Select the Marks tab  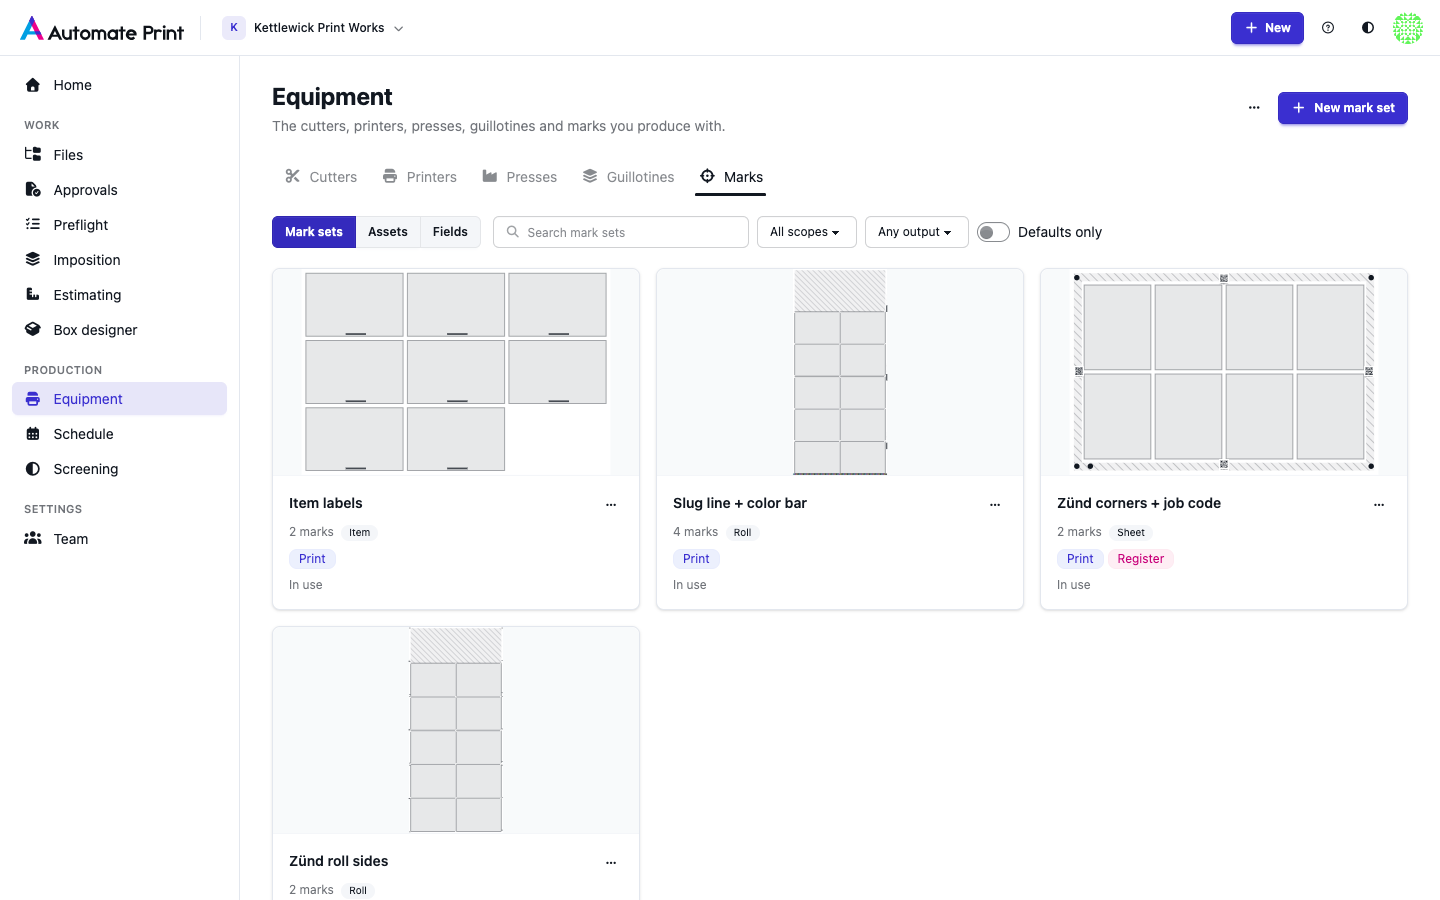click(731, 177)
